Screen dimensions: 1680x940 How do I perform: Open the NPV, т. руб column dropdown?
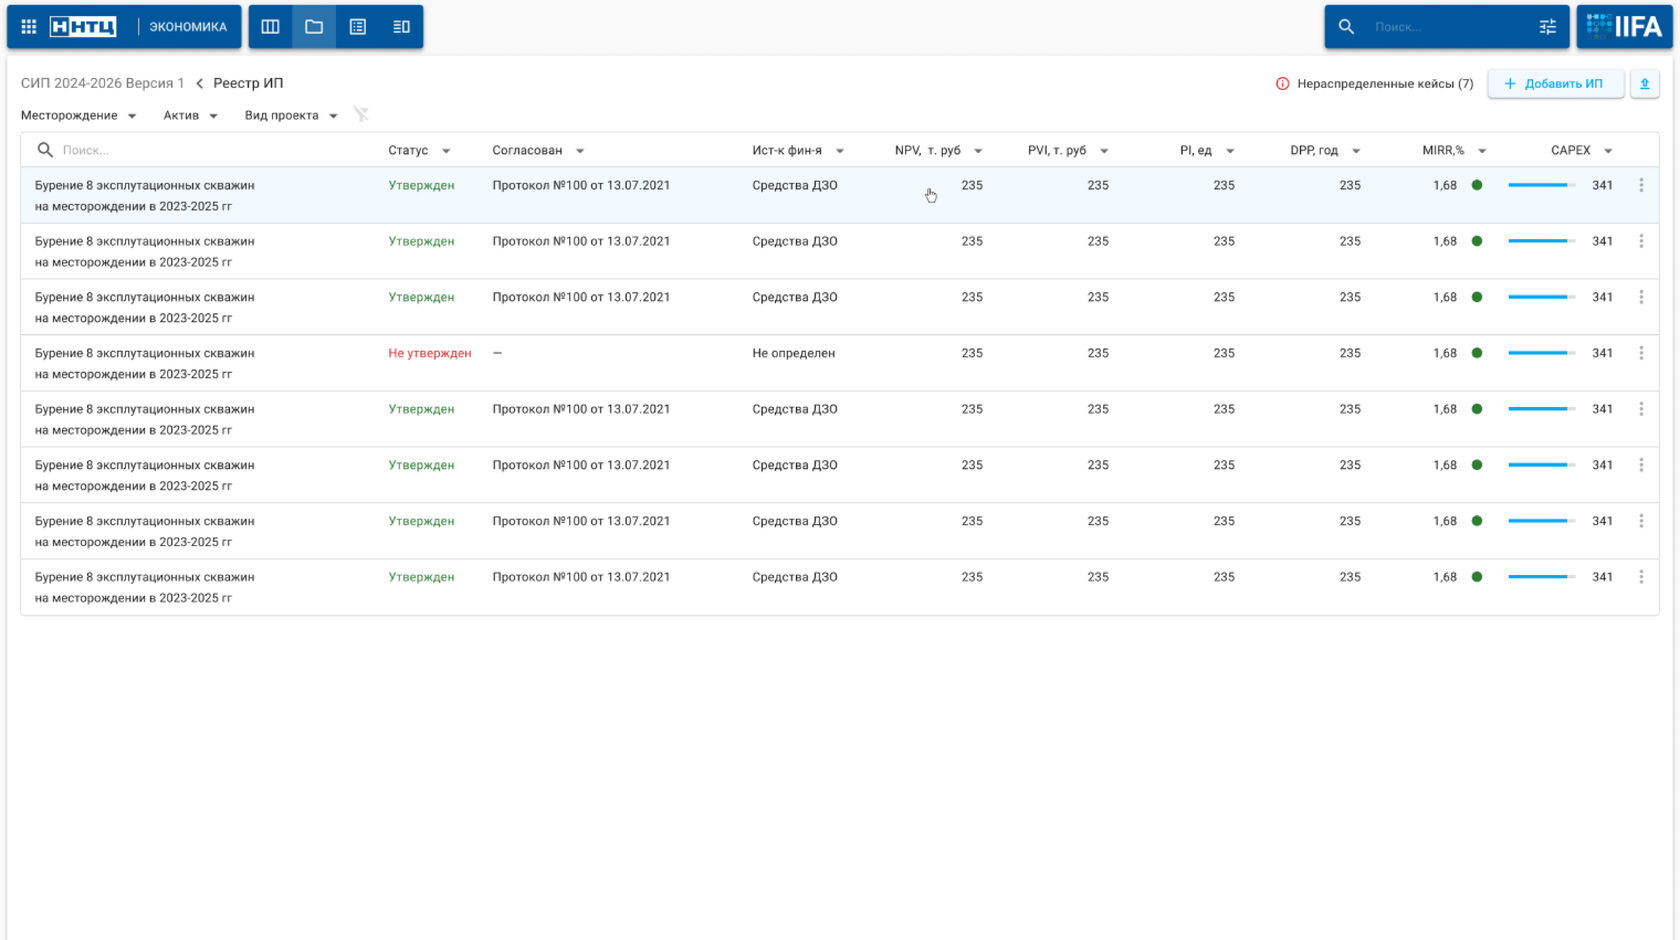pyautogui.click(x=978, y=151)
